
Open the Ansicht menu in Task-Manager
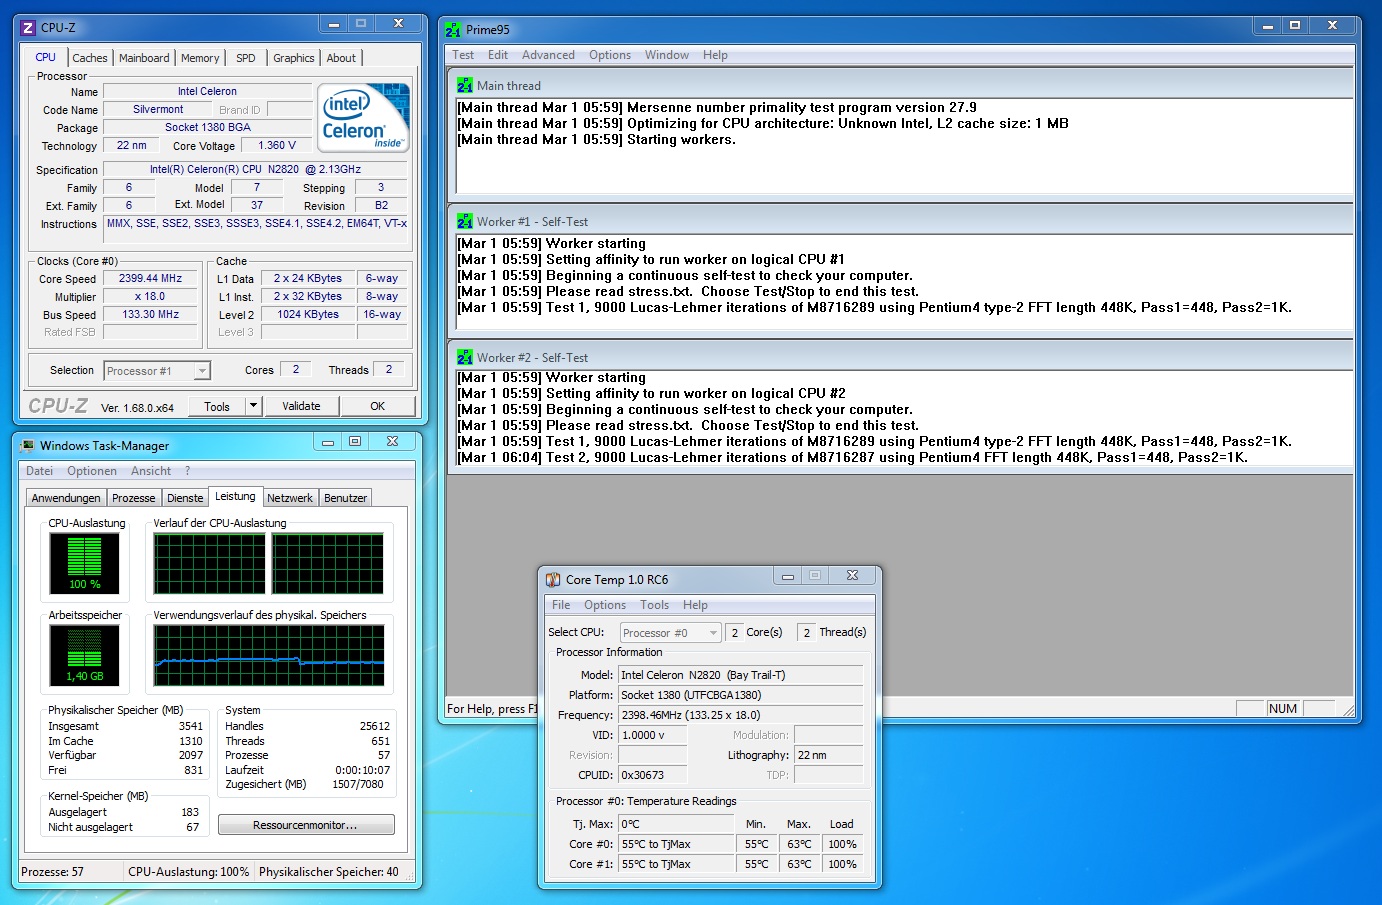click(151, 471)
